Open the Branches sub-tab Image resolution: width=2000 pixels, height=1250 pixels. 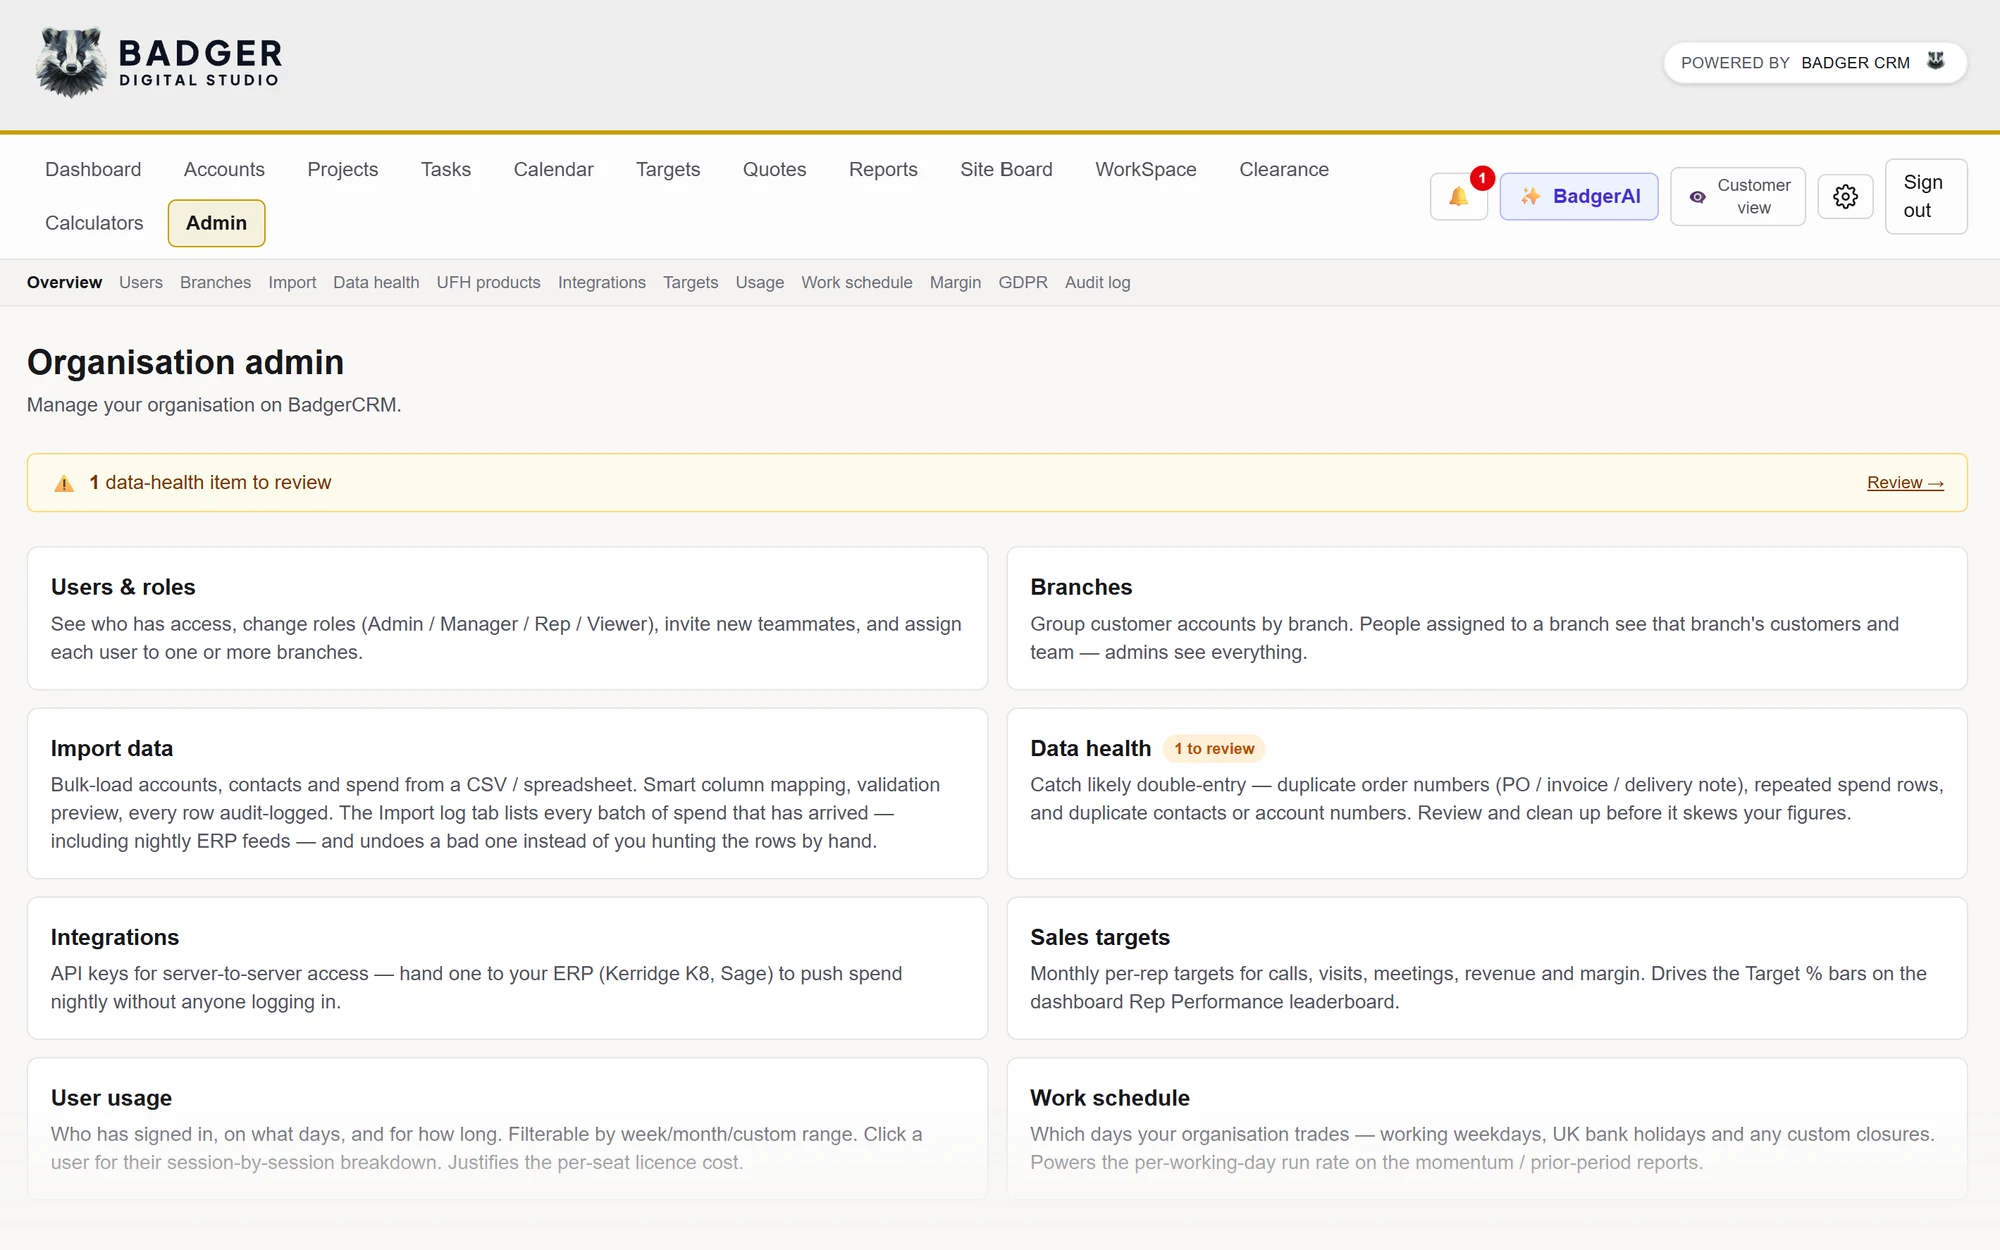click(x=215, y=283)
